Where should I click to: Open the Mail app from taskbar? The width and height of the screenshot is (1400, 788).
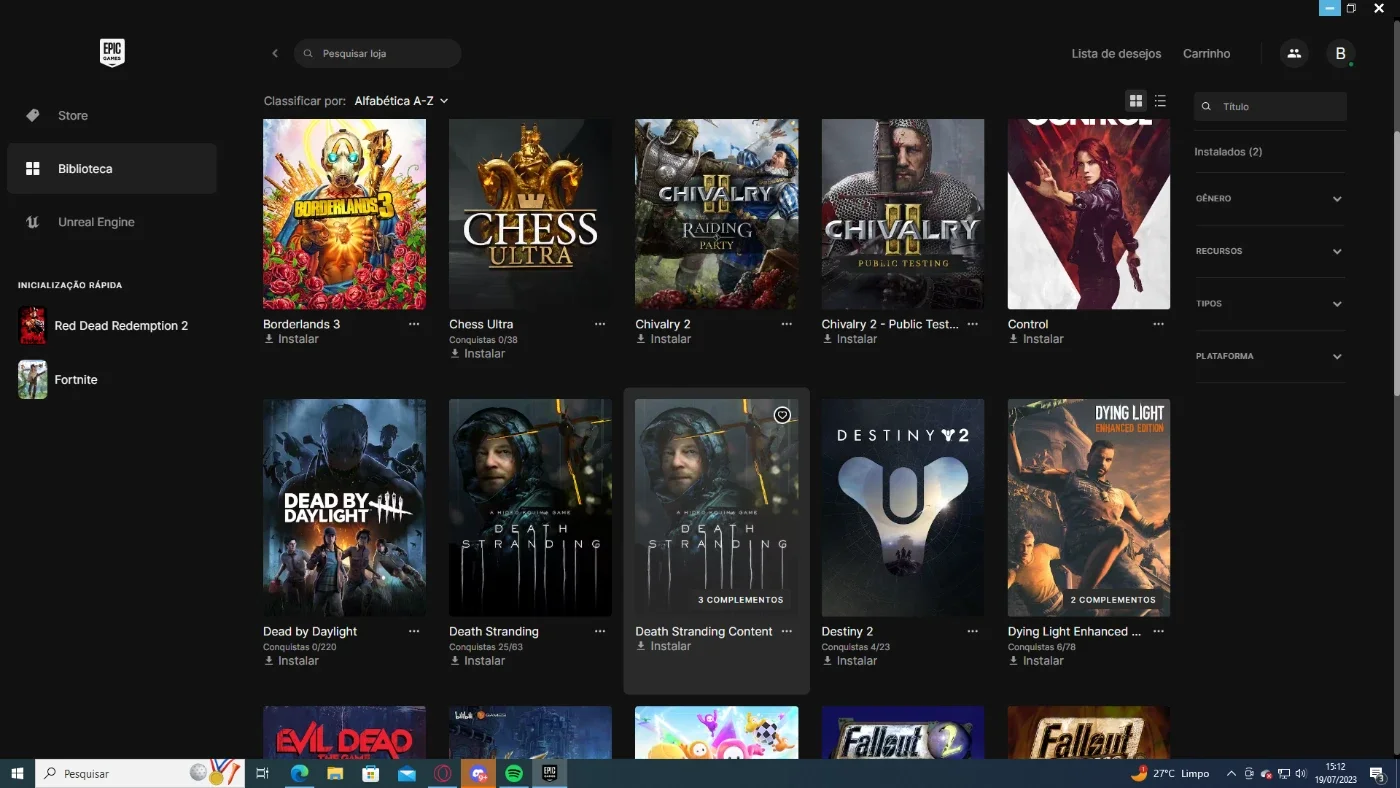[x=406, y=773]
